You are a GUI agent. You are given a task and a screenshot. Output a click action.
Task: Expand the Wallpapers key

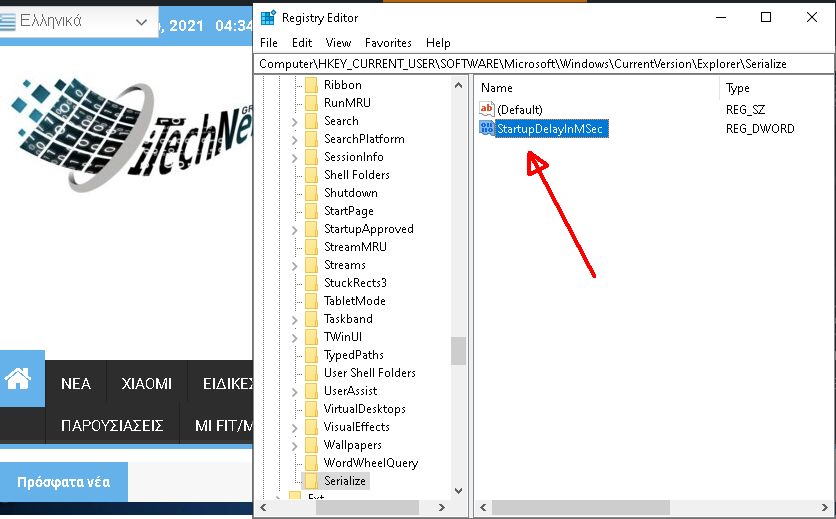pos(295,445)
